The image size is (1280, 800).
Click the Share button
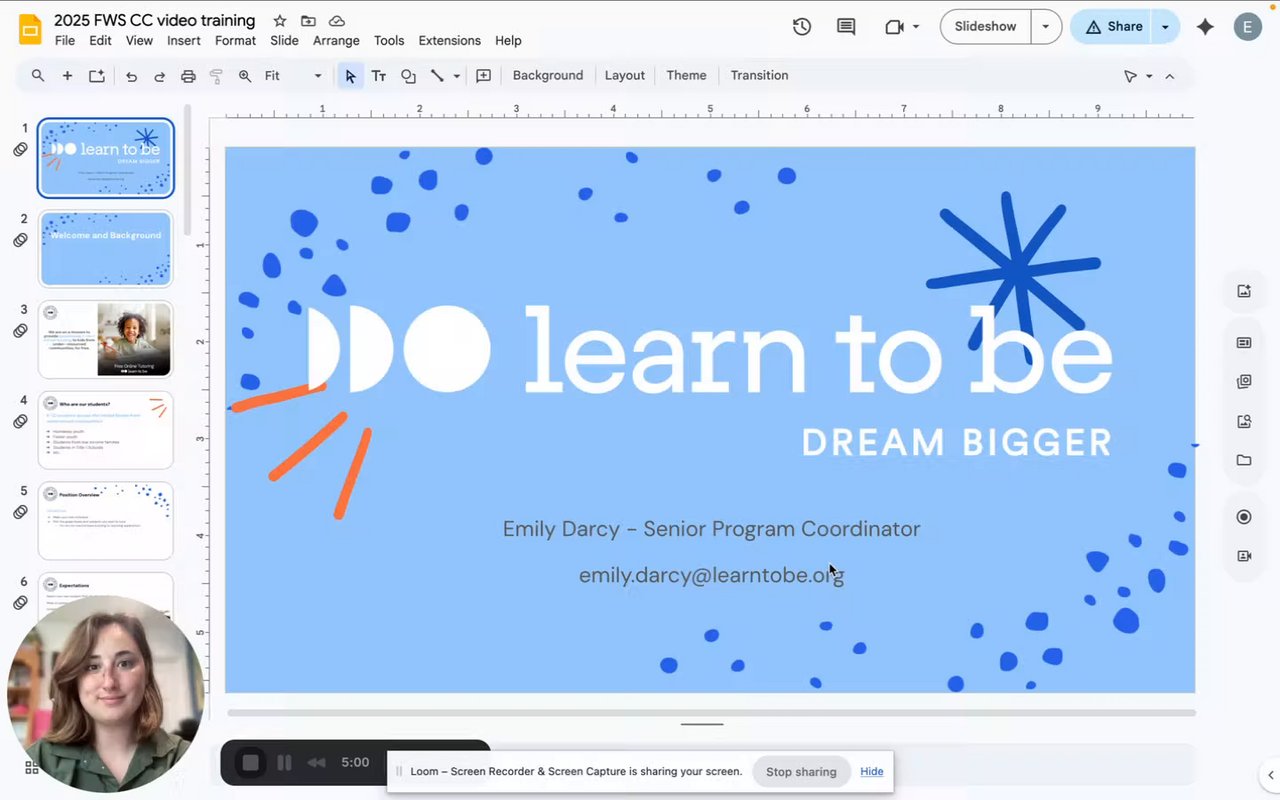(x=1113, y=27)
